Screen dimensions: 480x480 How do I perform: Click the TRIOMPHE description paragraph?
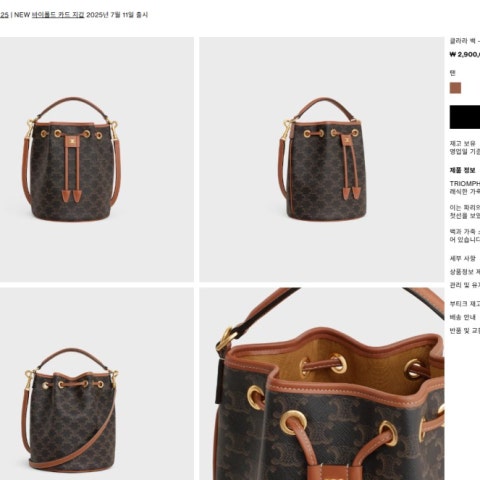(465, 188)
